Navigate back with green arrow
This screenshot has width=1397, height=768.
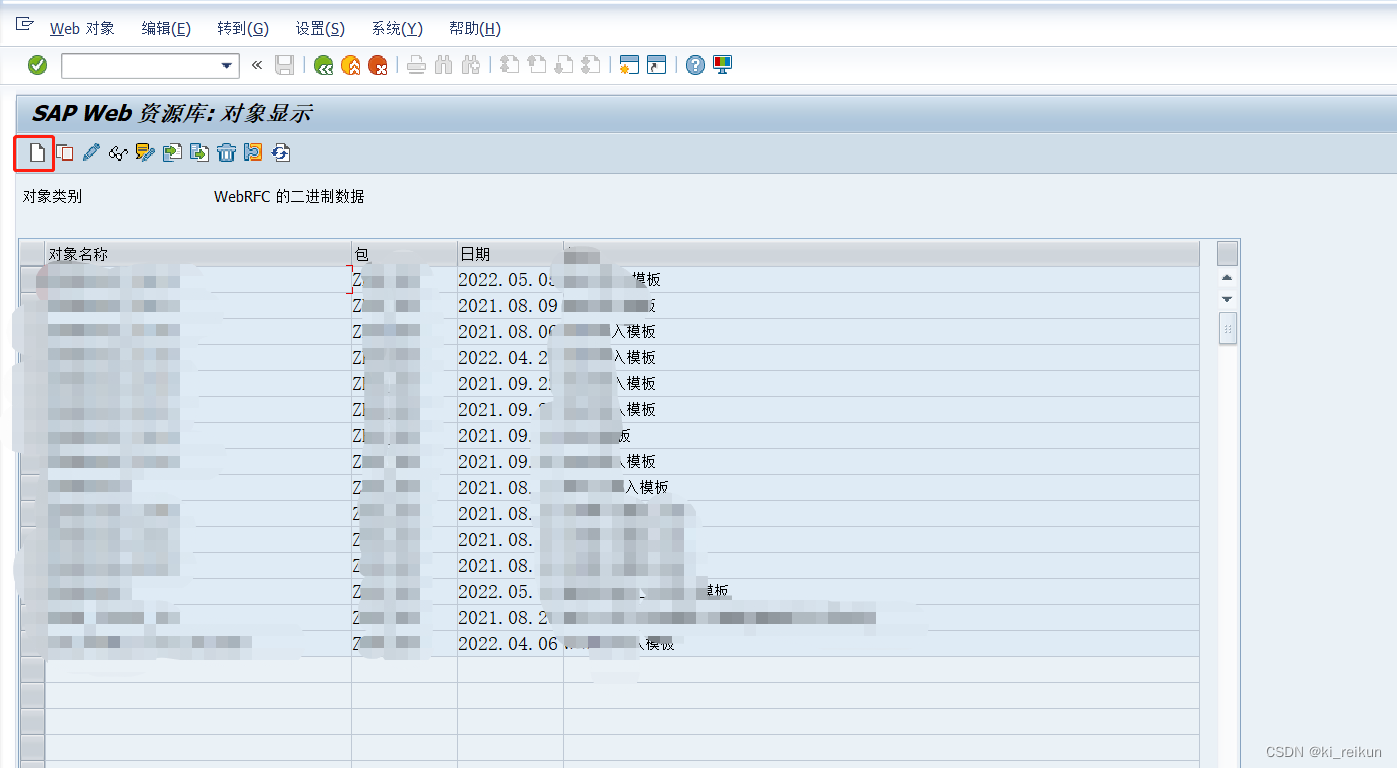click(322, 64)
